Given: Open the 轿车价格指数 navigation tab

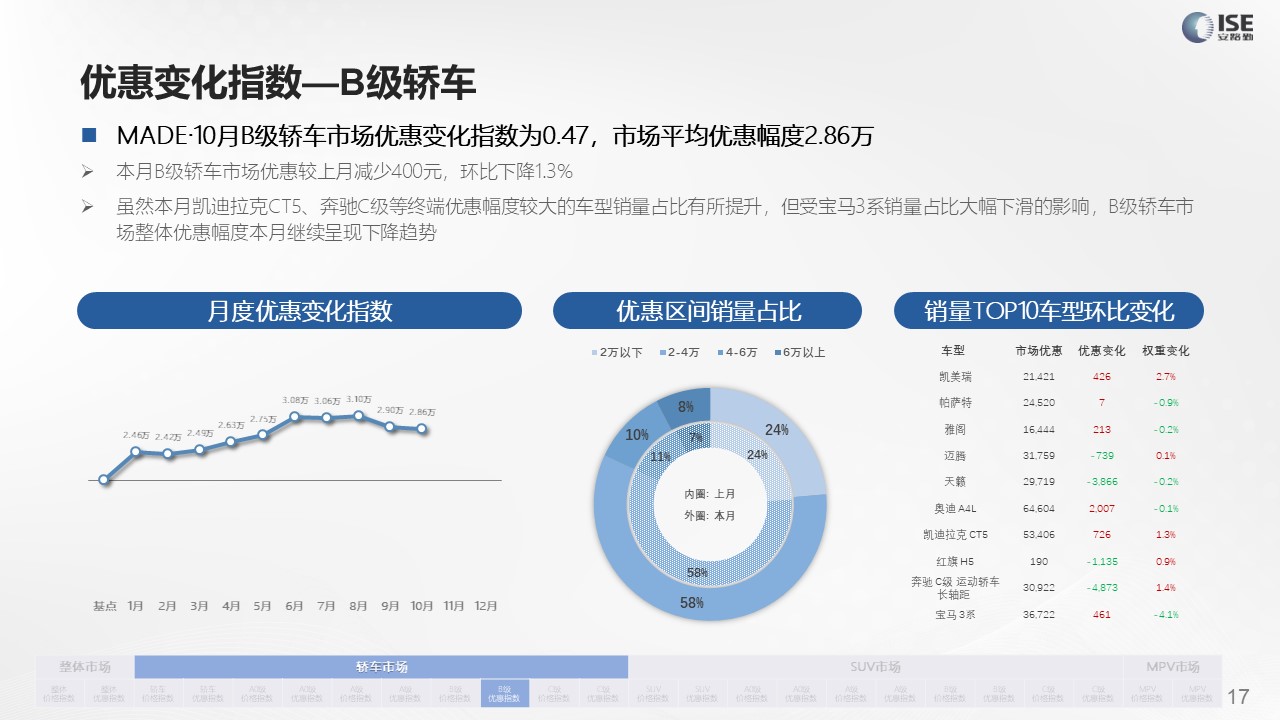Looking at the screenshot, I should (x=159, y=694).
